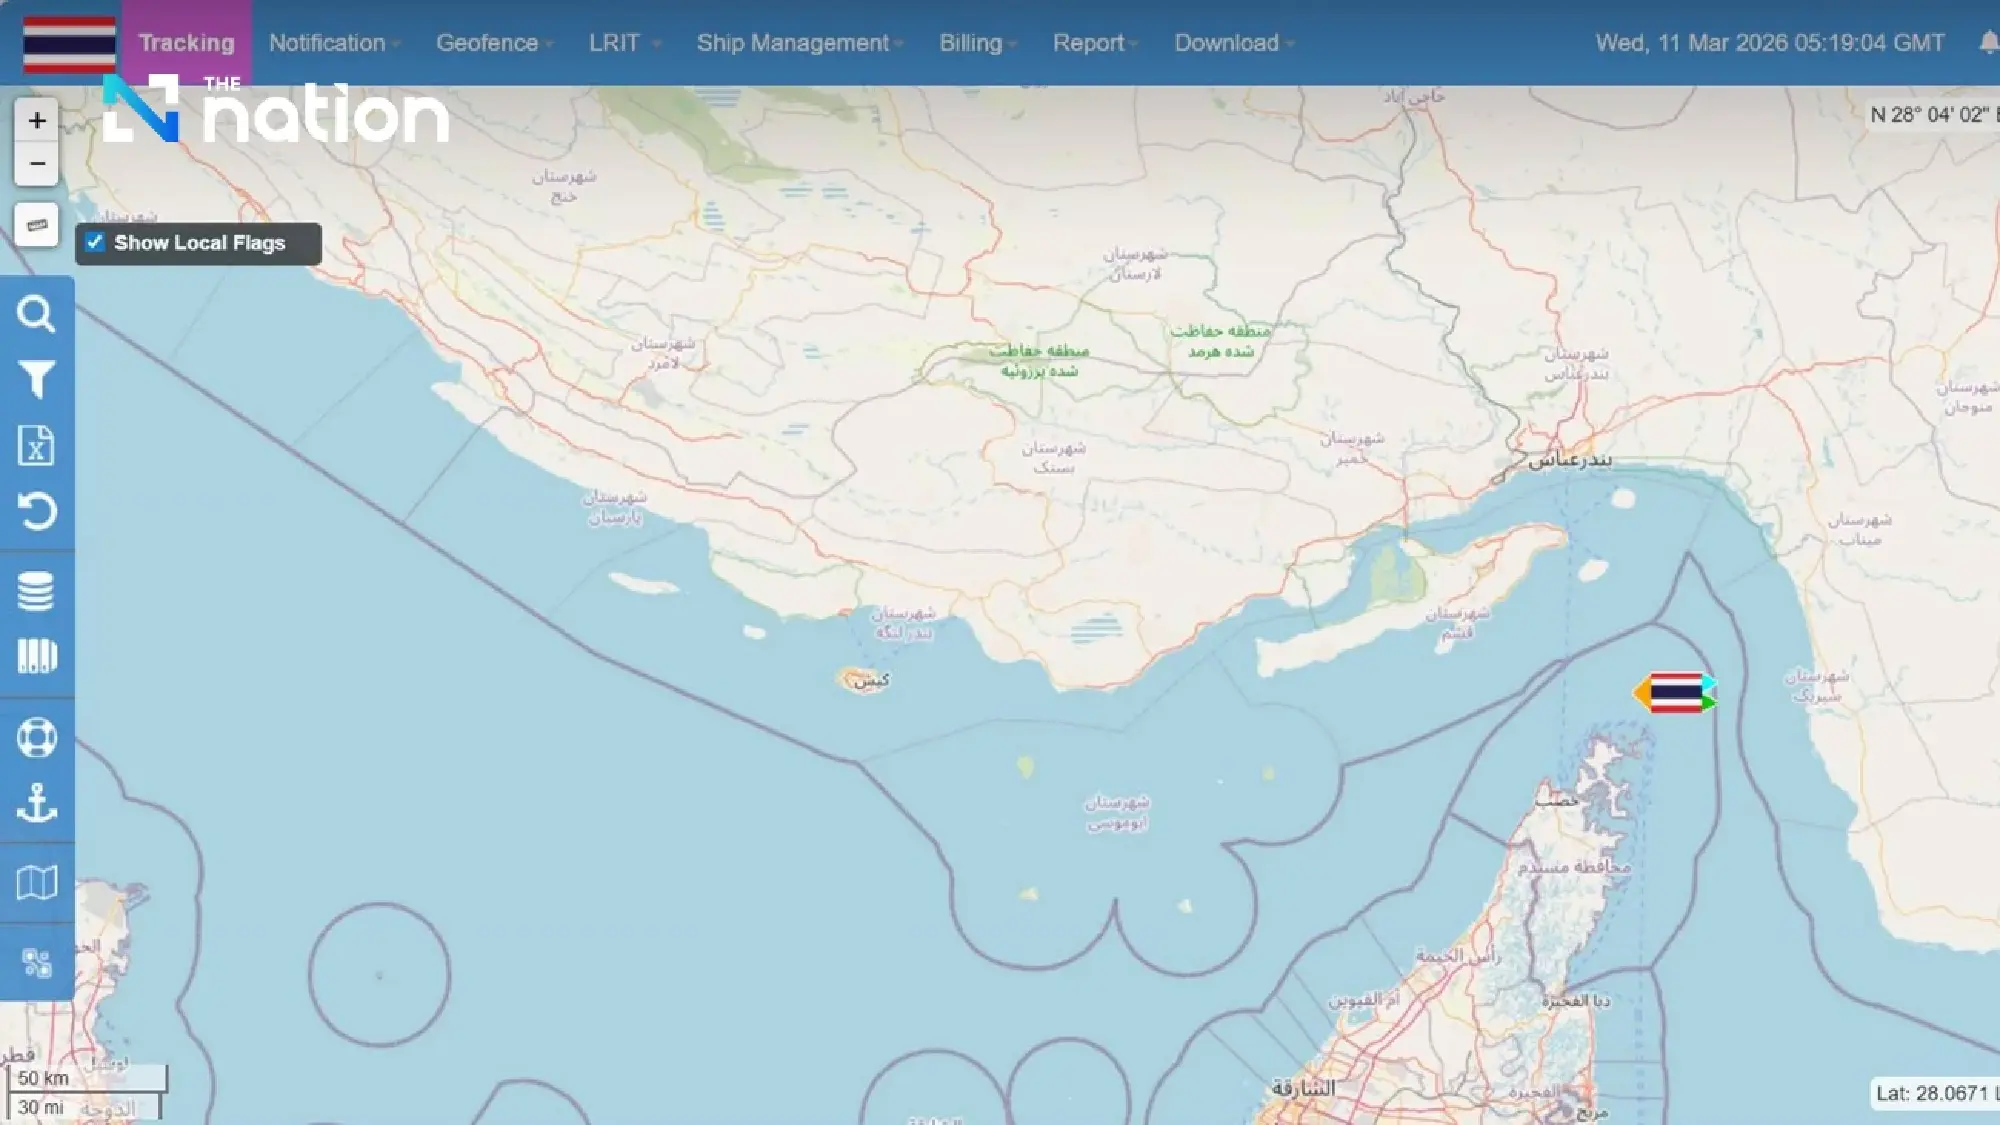Open the map layers atlas icon

[37, 880]
